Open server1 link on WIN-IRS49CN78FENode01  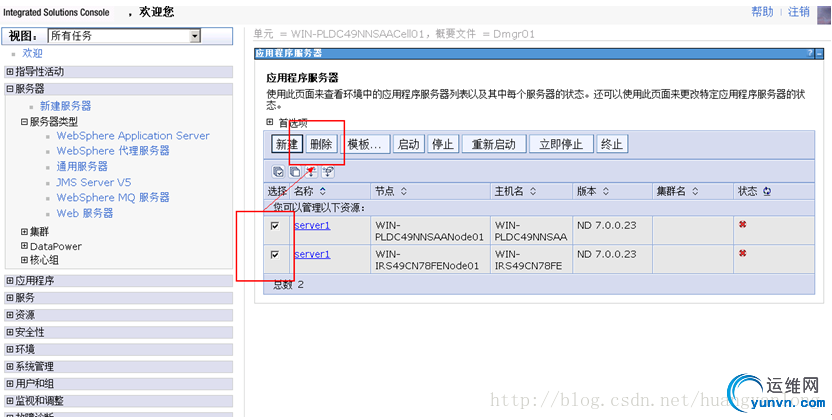point(312,255)
